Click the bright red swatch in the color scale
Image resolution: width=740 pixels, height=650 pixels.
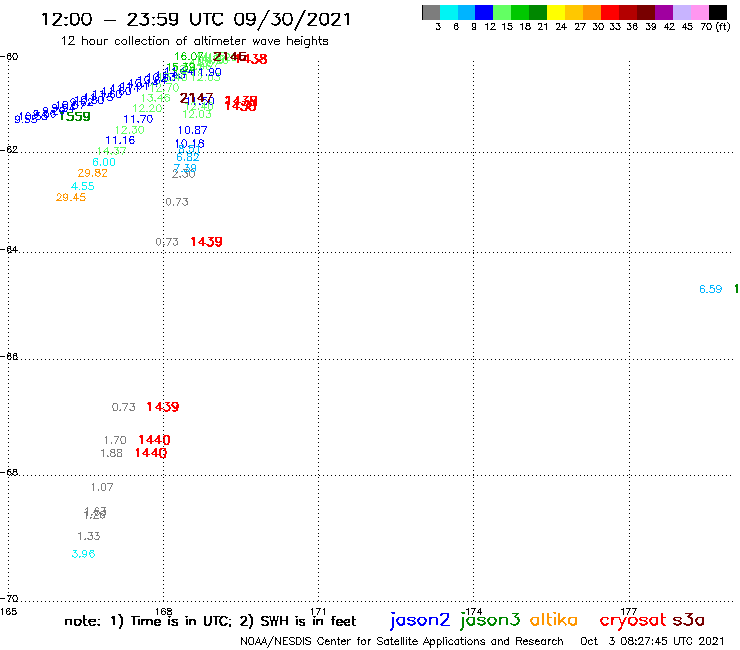610,12
